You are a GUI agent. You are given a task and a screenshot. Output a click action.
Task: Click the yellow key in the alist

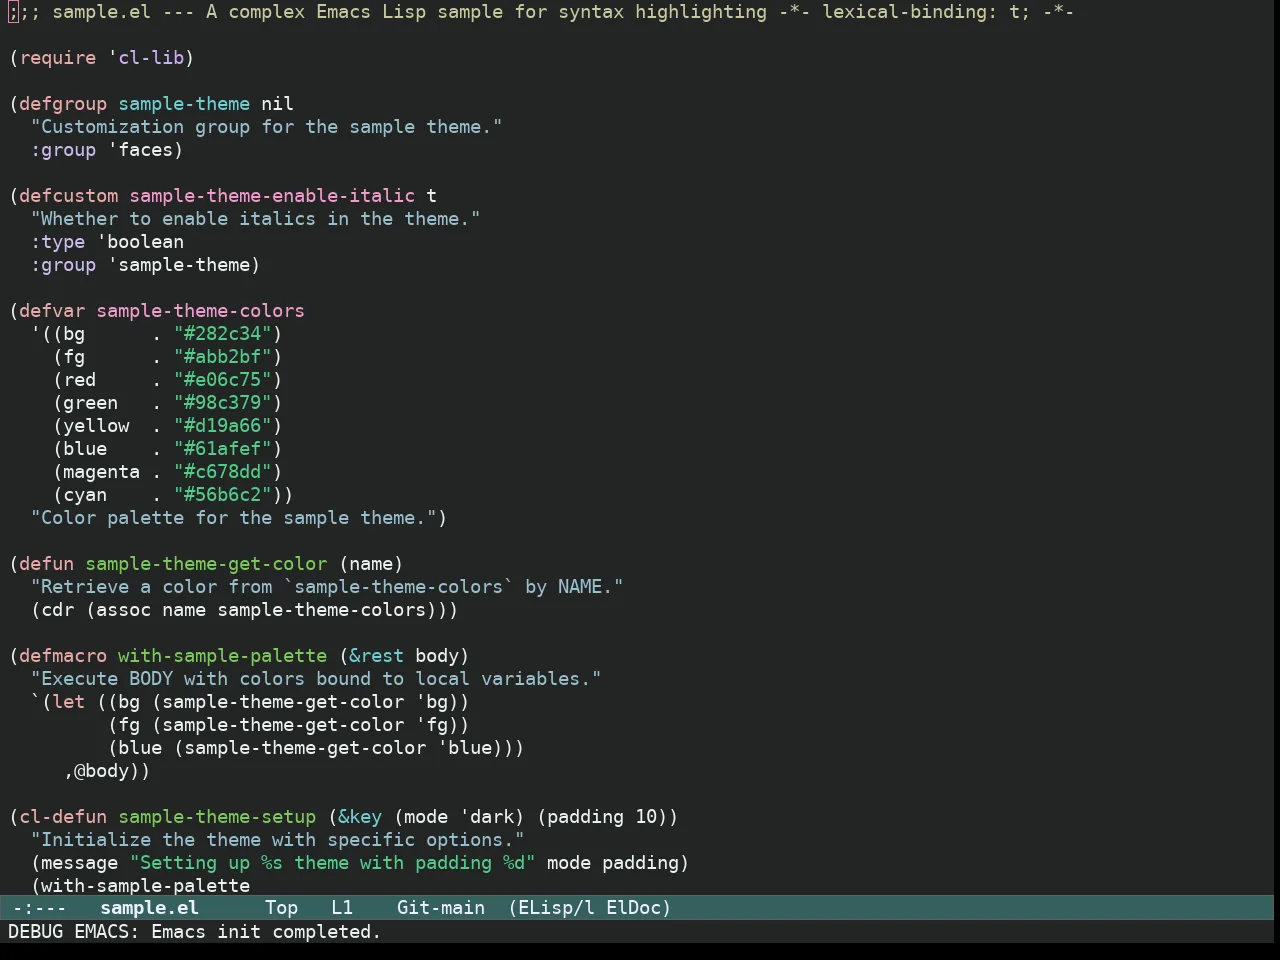[96, 426]
